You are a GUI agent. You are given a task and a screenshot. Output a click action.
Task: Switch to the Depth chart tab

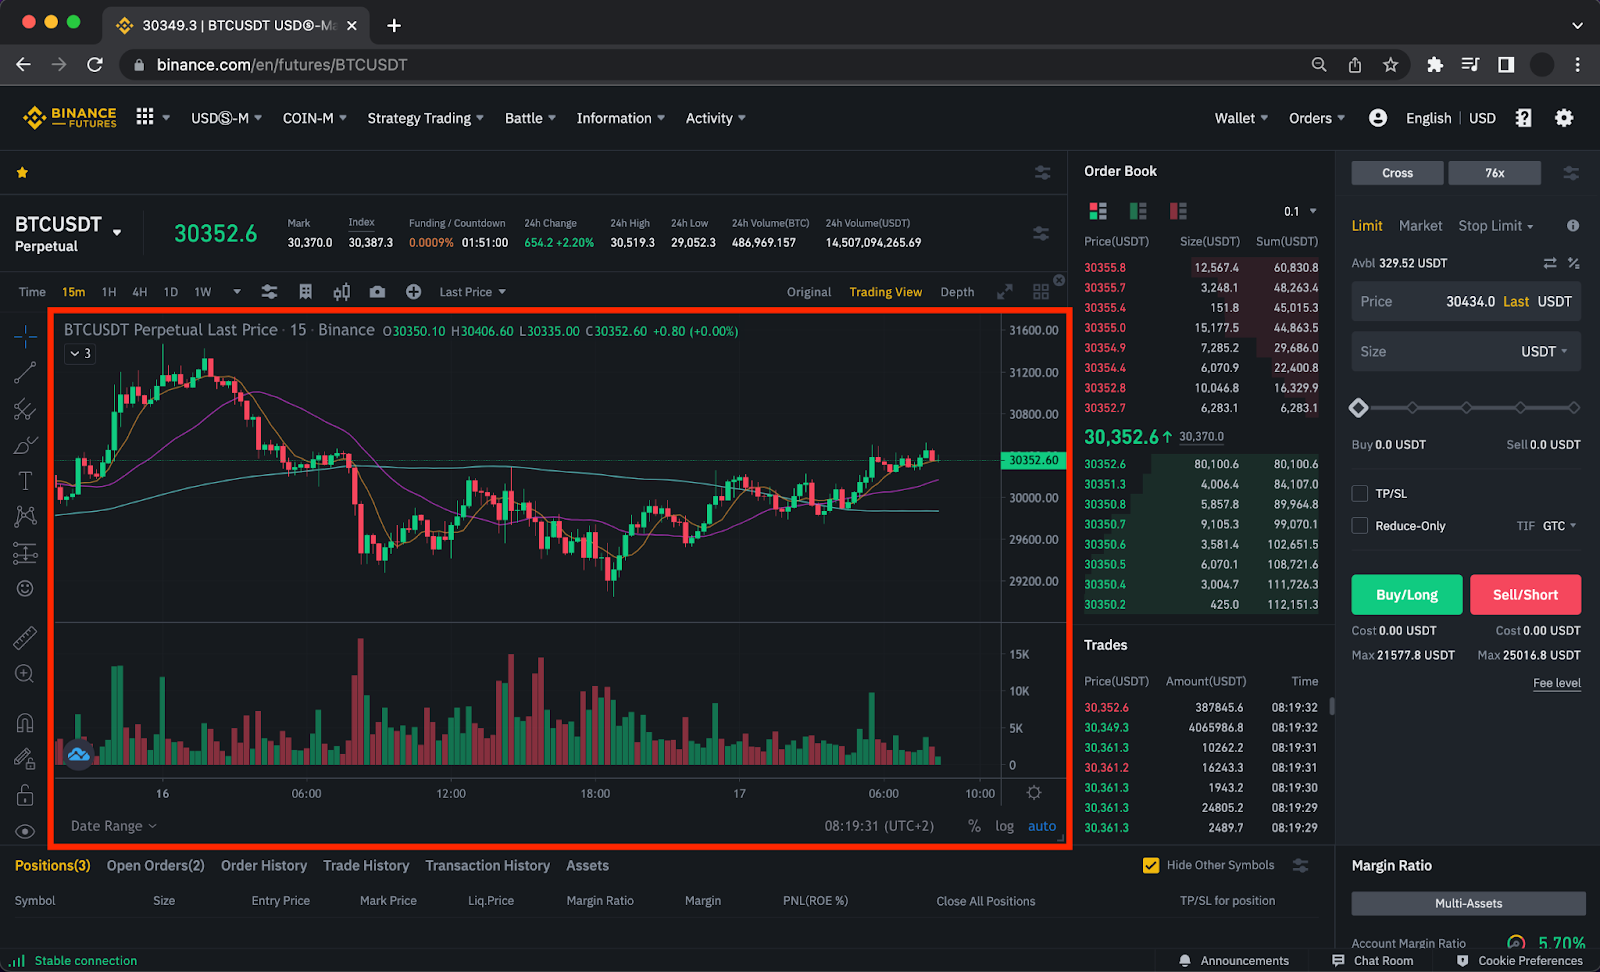[957, 292]
